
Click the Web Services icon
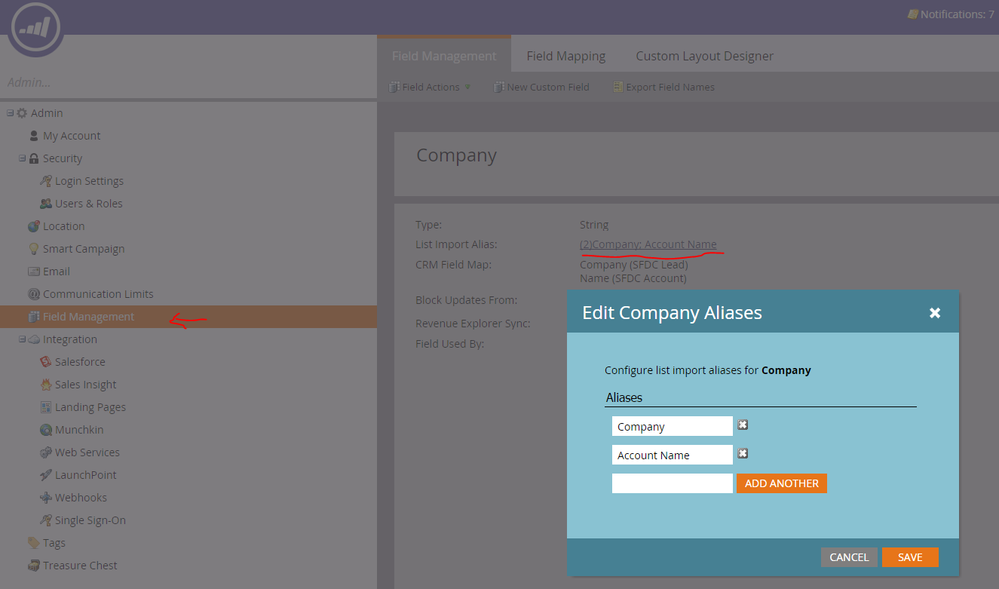(x=46, y=452)
